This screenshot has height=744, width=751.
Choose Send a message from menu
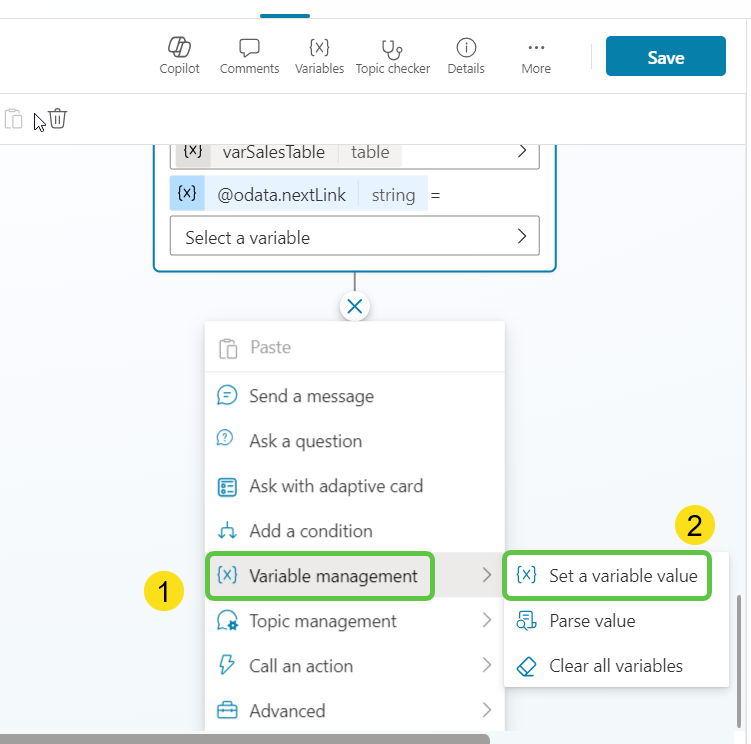coord(311,396)
